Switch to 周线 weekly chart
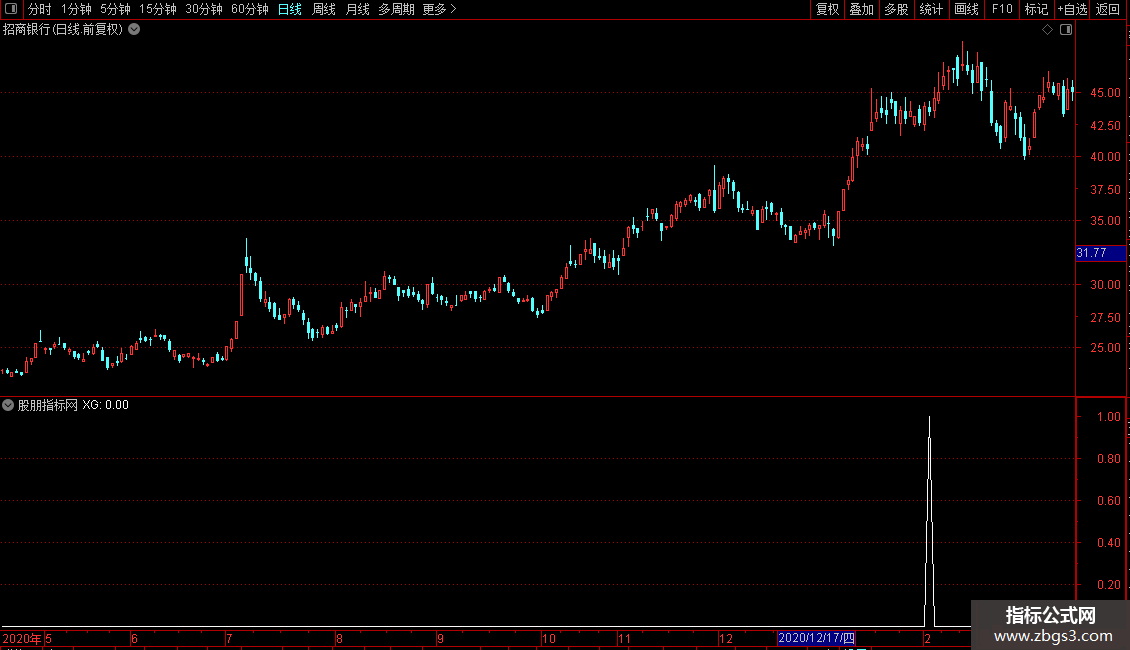 coord(324,9)
